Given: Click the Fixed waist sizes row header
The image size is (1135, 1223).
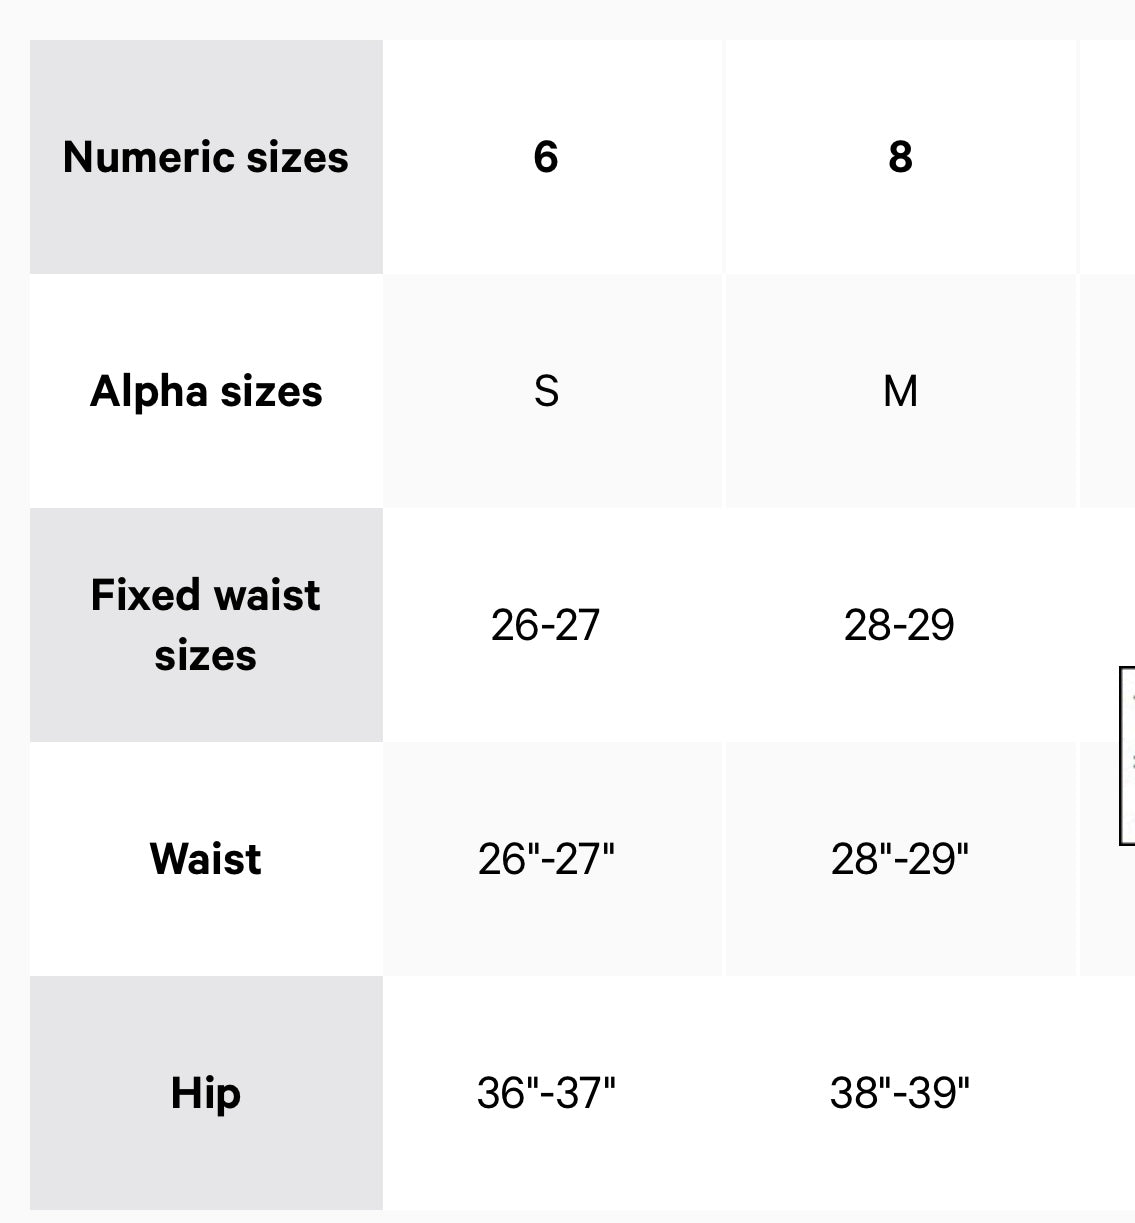Looking at the screenshot, I should 206,625.
